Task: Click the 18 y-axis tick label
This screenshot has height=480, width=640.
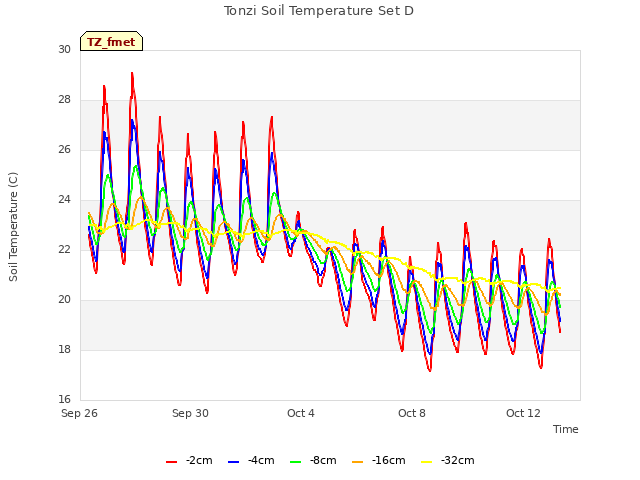Action: click(x=64, y=350)
